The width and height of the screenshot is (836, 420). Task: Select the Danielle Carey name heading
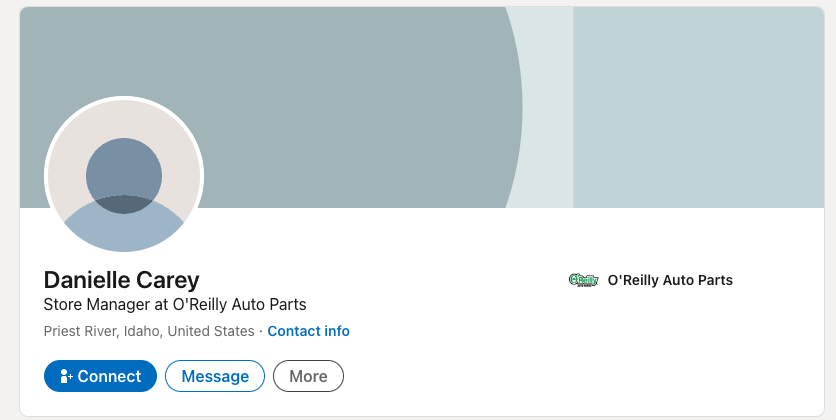[x=122, y=280]
